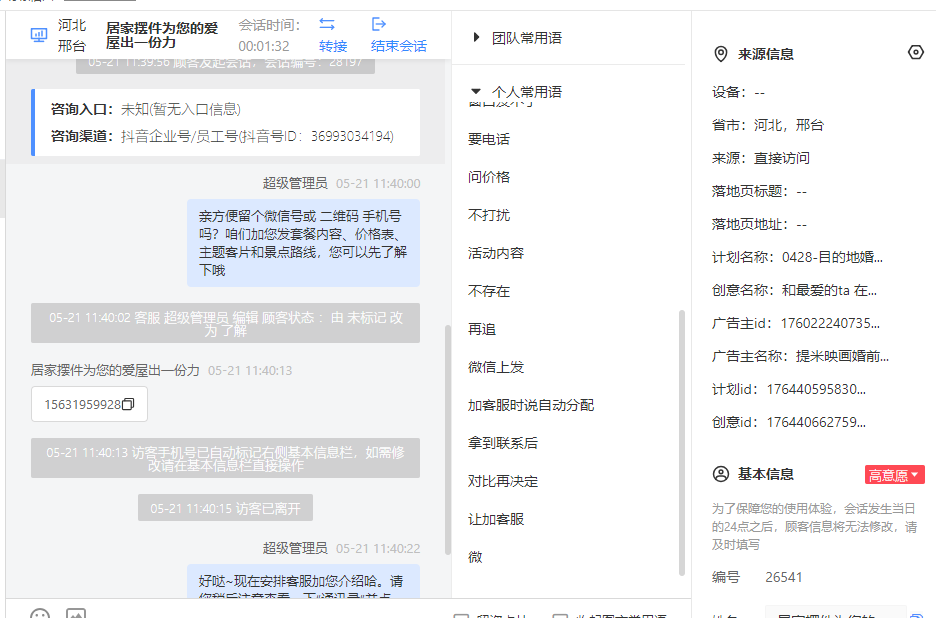This screenshot has width=936, height=618.
Task: Click the 编号 value 26541
Action: click(x=784, y=577)
